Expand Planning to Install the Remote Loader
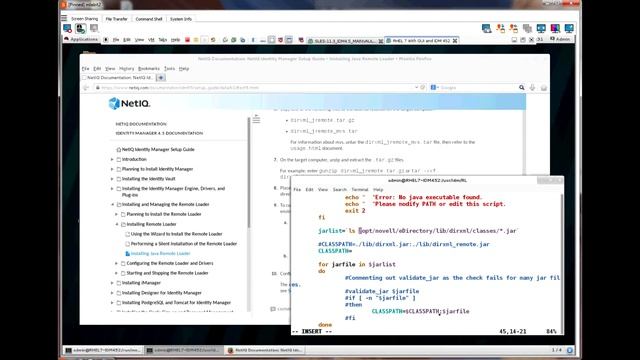Image resolution: width=640 pixels, height=360 pixels. 117,214
